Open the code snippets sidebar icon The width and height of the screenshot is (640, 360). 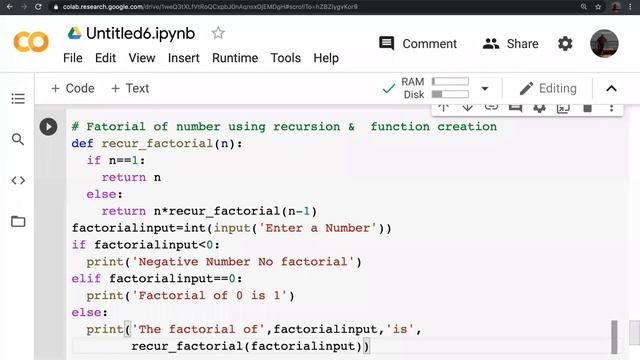18,180
